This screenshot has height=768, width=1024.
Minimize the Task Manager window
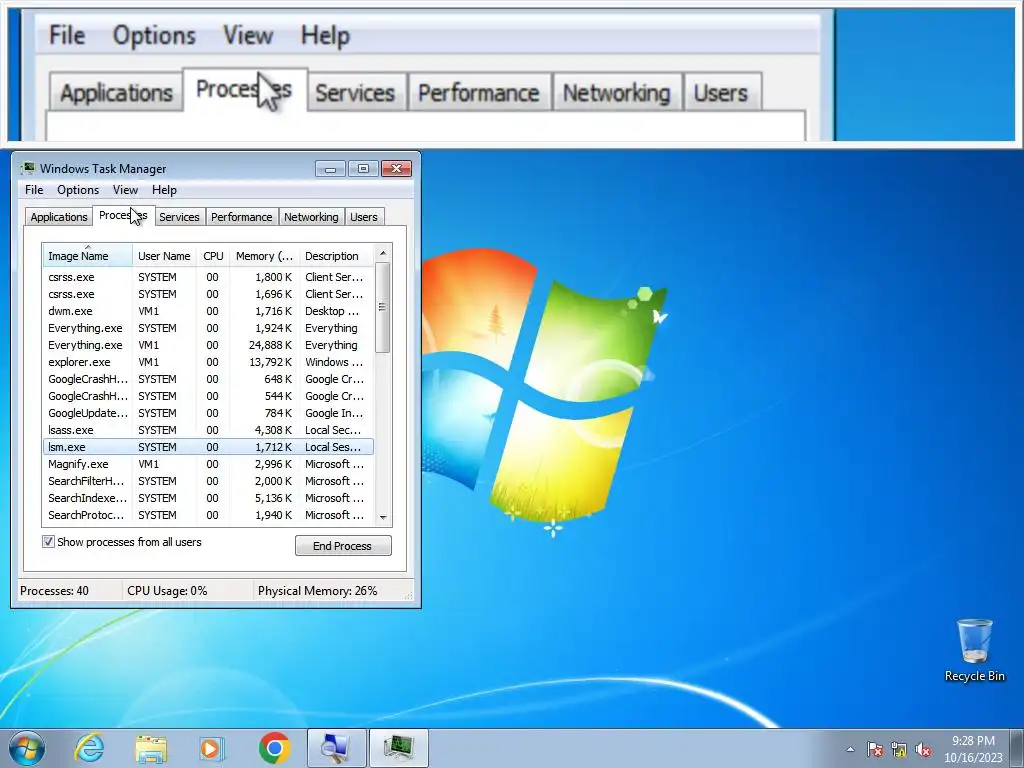pos(330,169)
